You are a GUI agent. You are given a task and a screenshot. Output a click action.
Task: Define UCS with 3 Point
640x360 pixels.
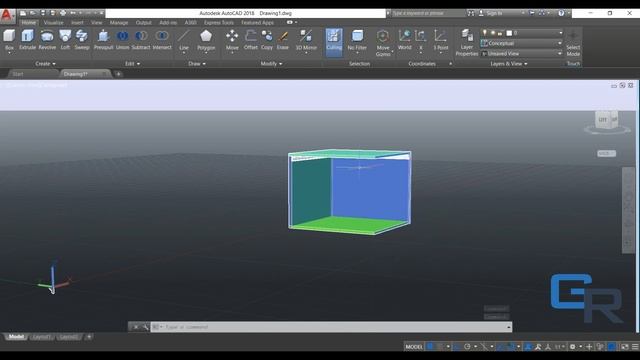440,40
